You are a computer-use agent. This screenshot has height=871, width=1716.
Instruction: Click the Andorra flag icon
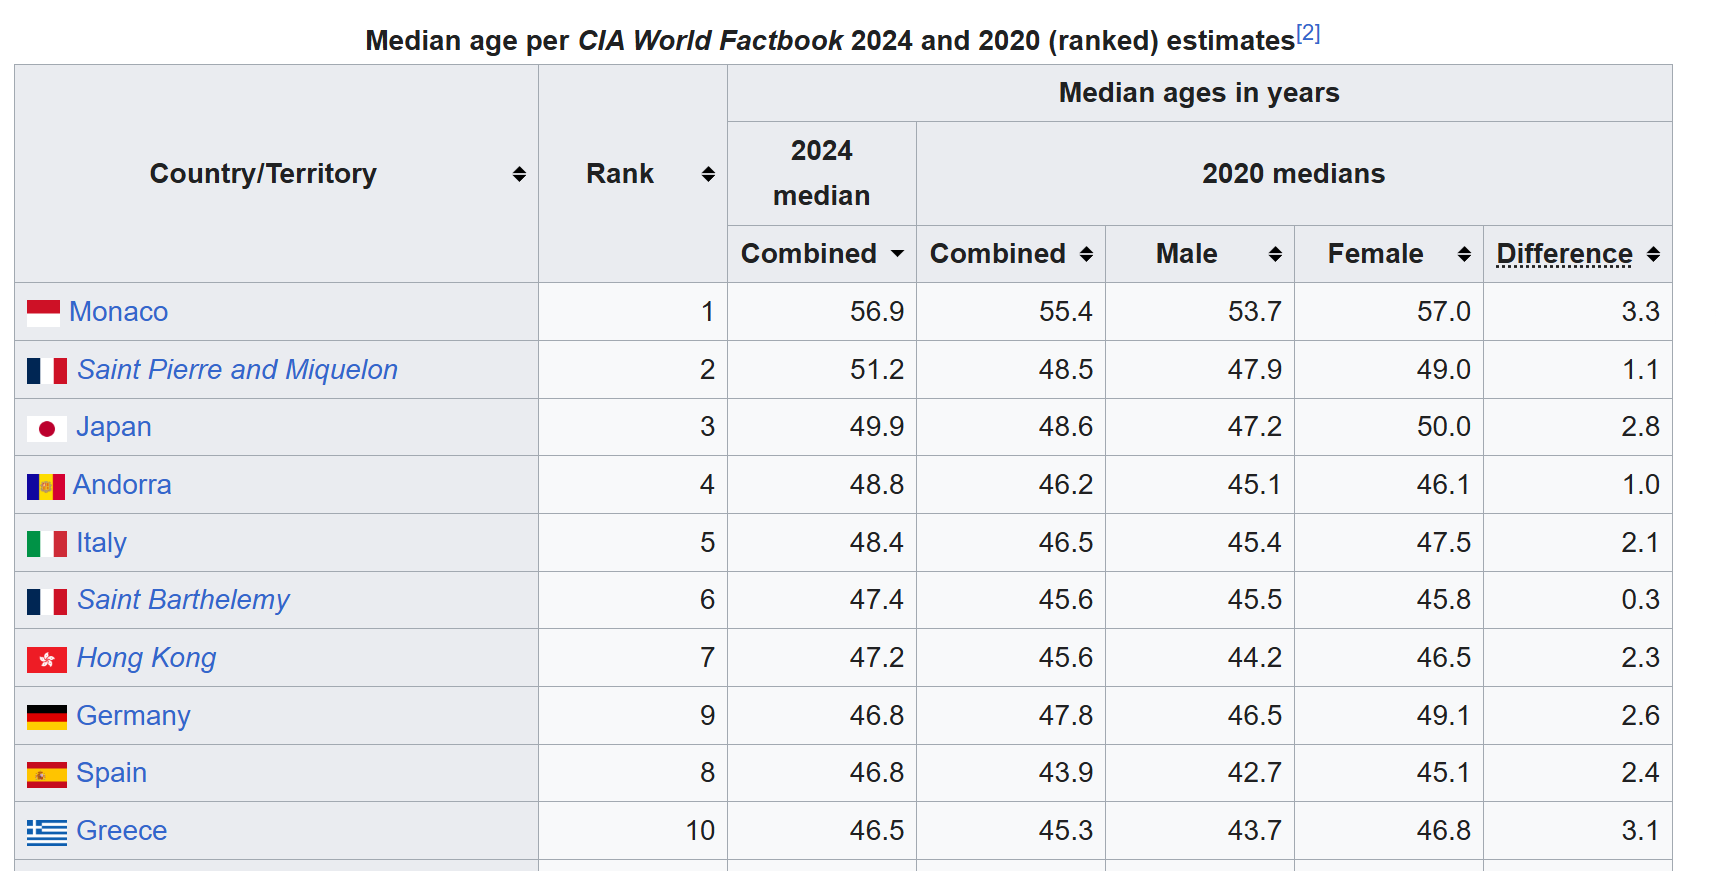coord(45,487)
